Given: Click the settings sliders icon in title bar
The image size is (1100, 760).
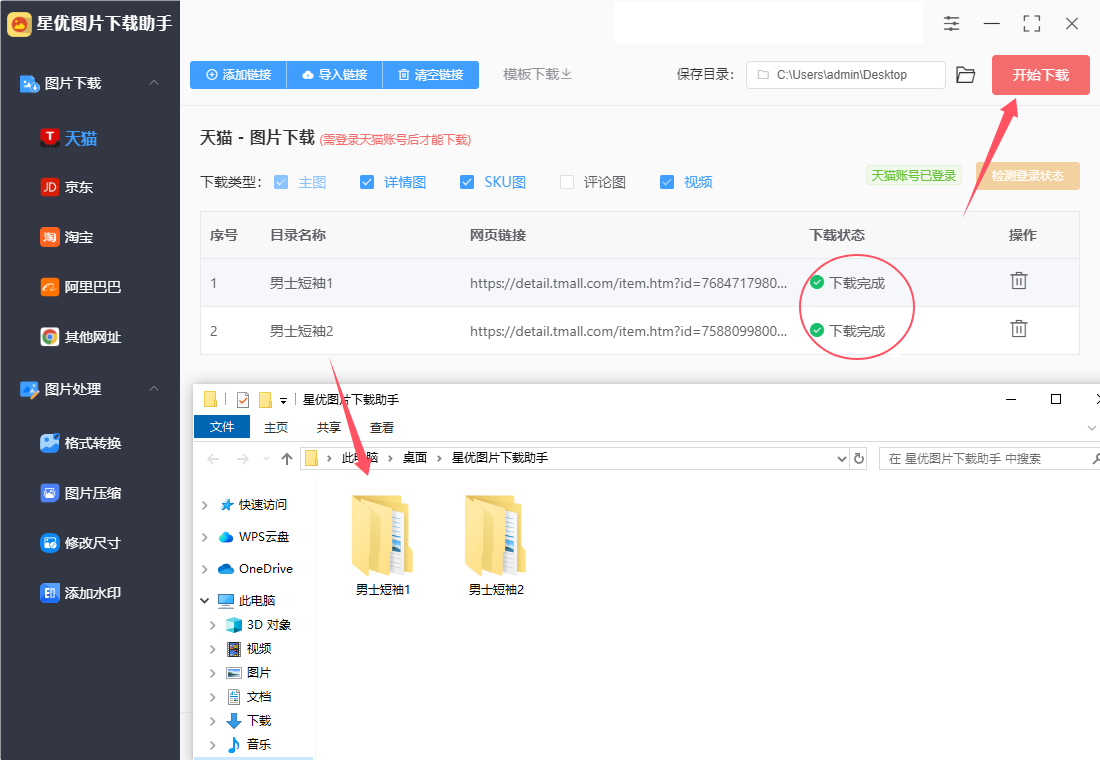Looking at the screenshot, I should [951, 23].
